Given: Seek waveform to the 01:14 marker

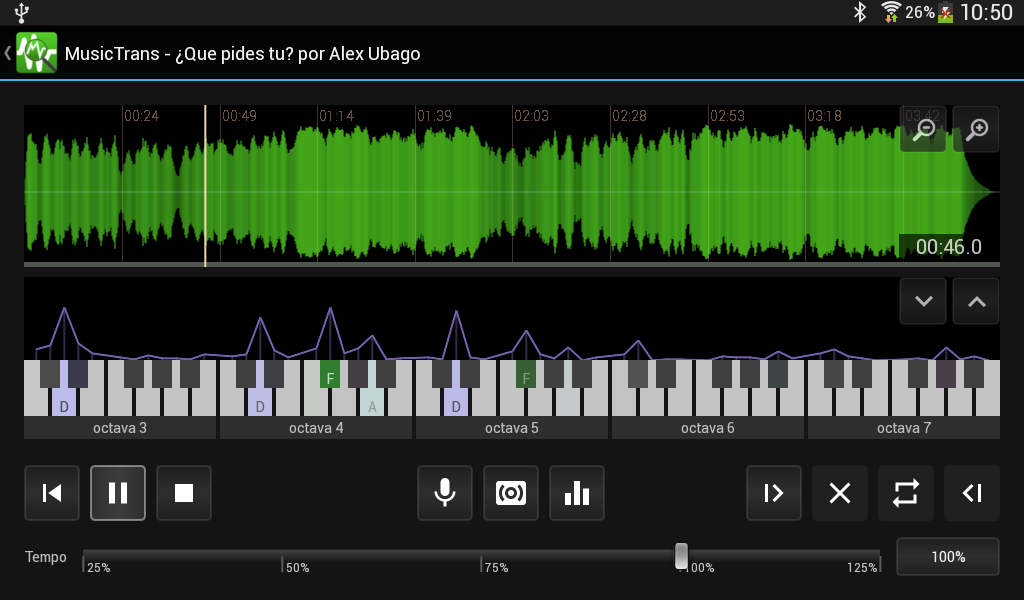Looking at the screenshot, I should tap(336, 116).
